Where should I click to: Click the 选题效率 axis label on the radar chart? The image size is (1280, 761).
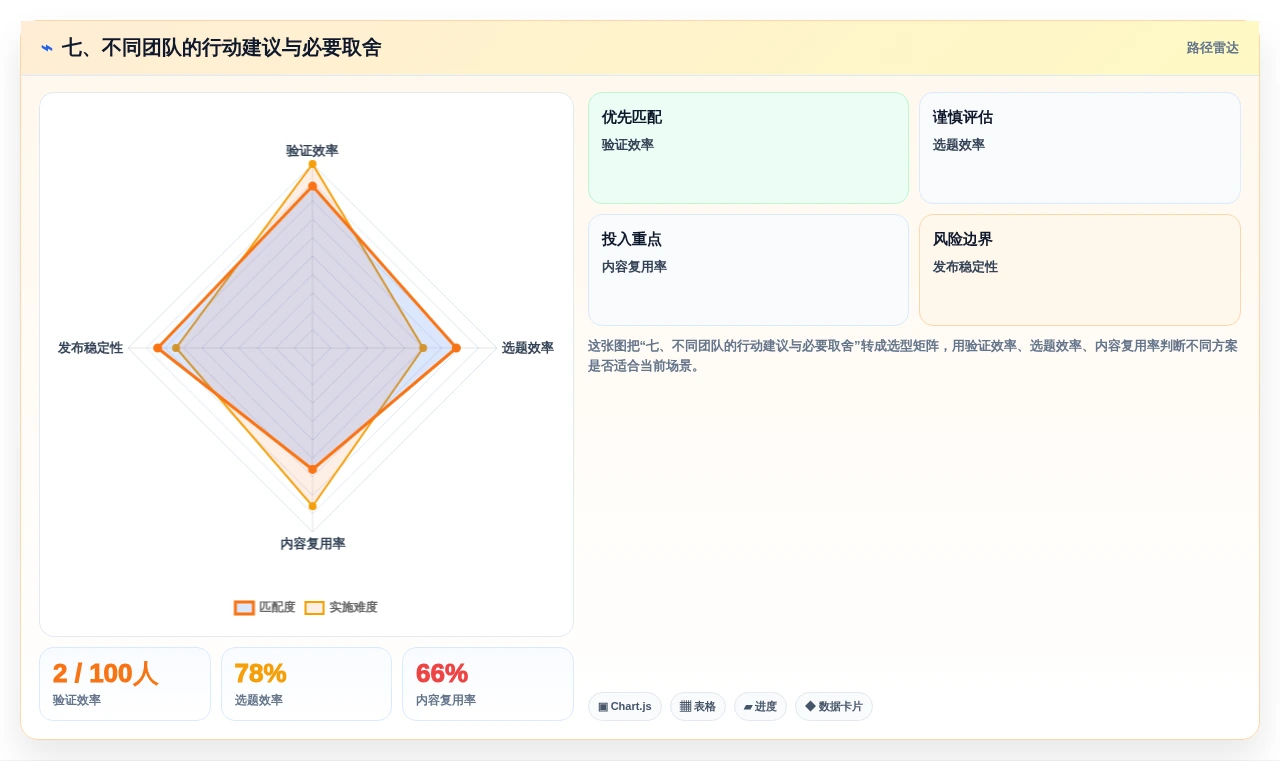point(528,348)
